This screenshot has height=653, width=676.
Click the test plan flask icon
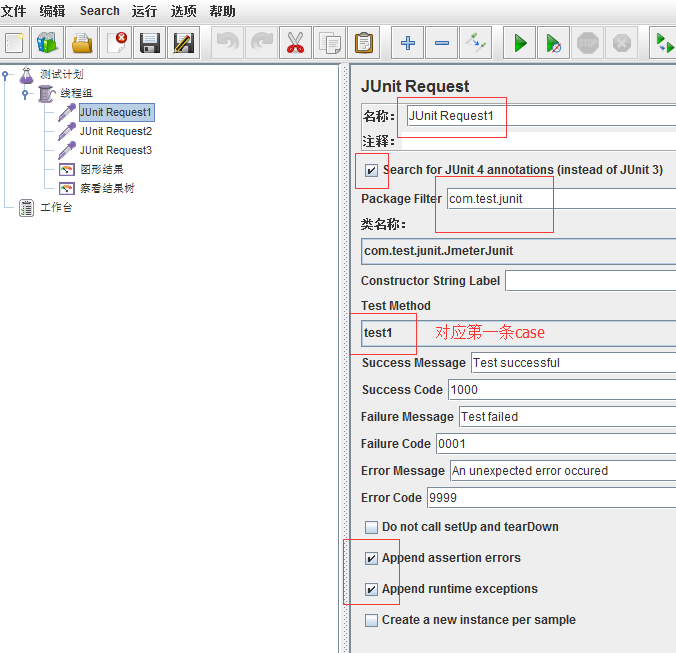(26, 75)
